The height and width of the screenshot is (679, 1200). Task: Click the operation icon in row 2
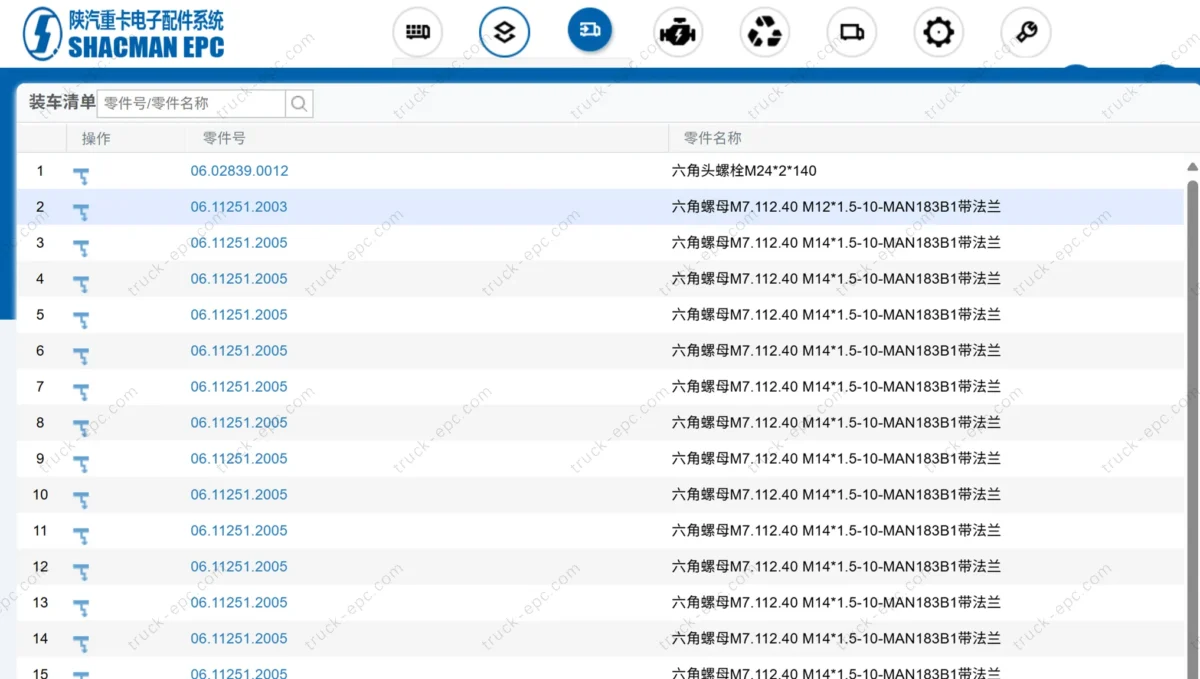click(x=81, y=212)
